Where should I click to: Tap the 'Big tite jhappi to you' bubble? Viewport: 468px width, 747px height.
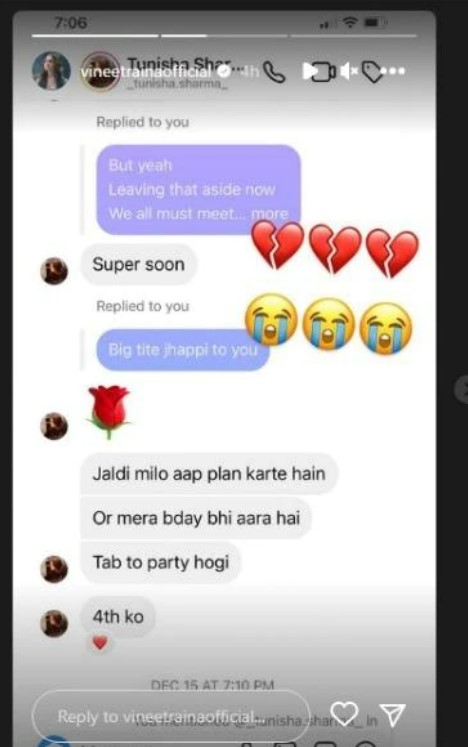click(x=183, y=350)
